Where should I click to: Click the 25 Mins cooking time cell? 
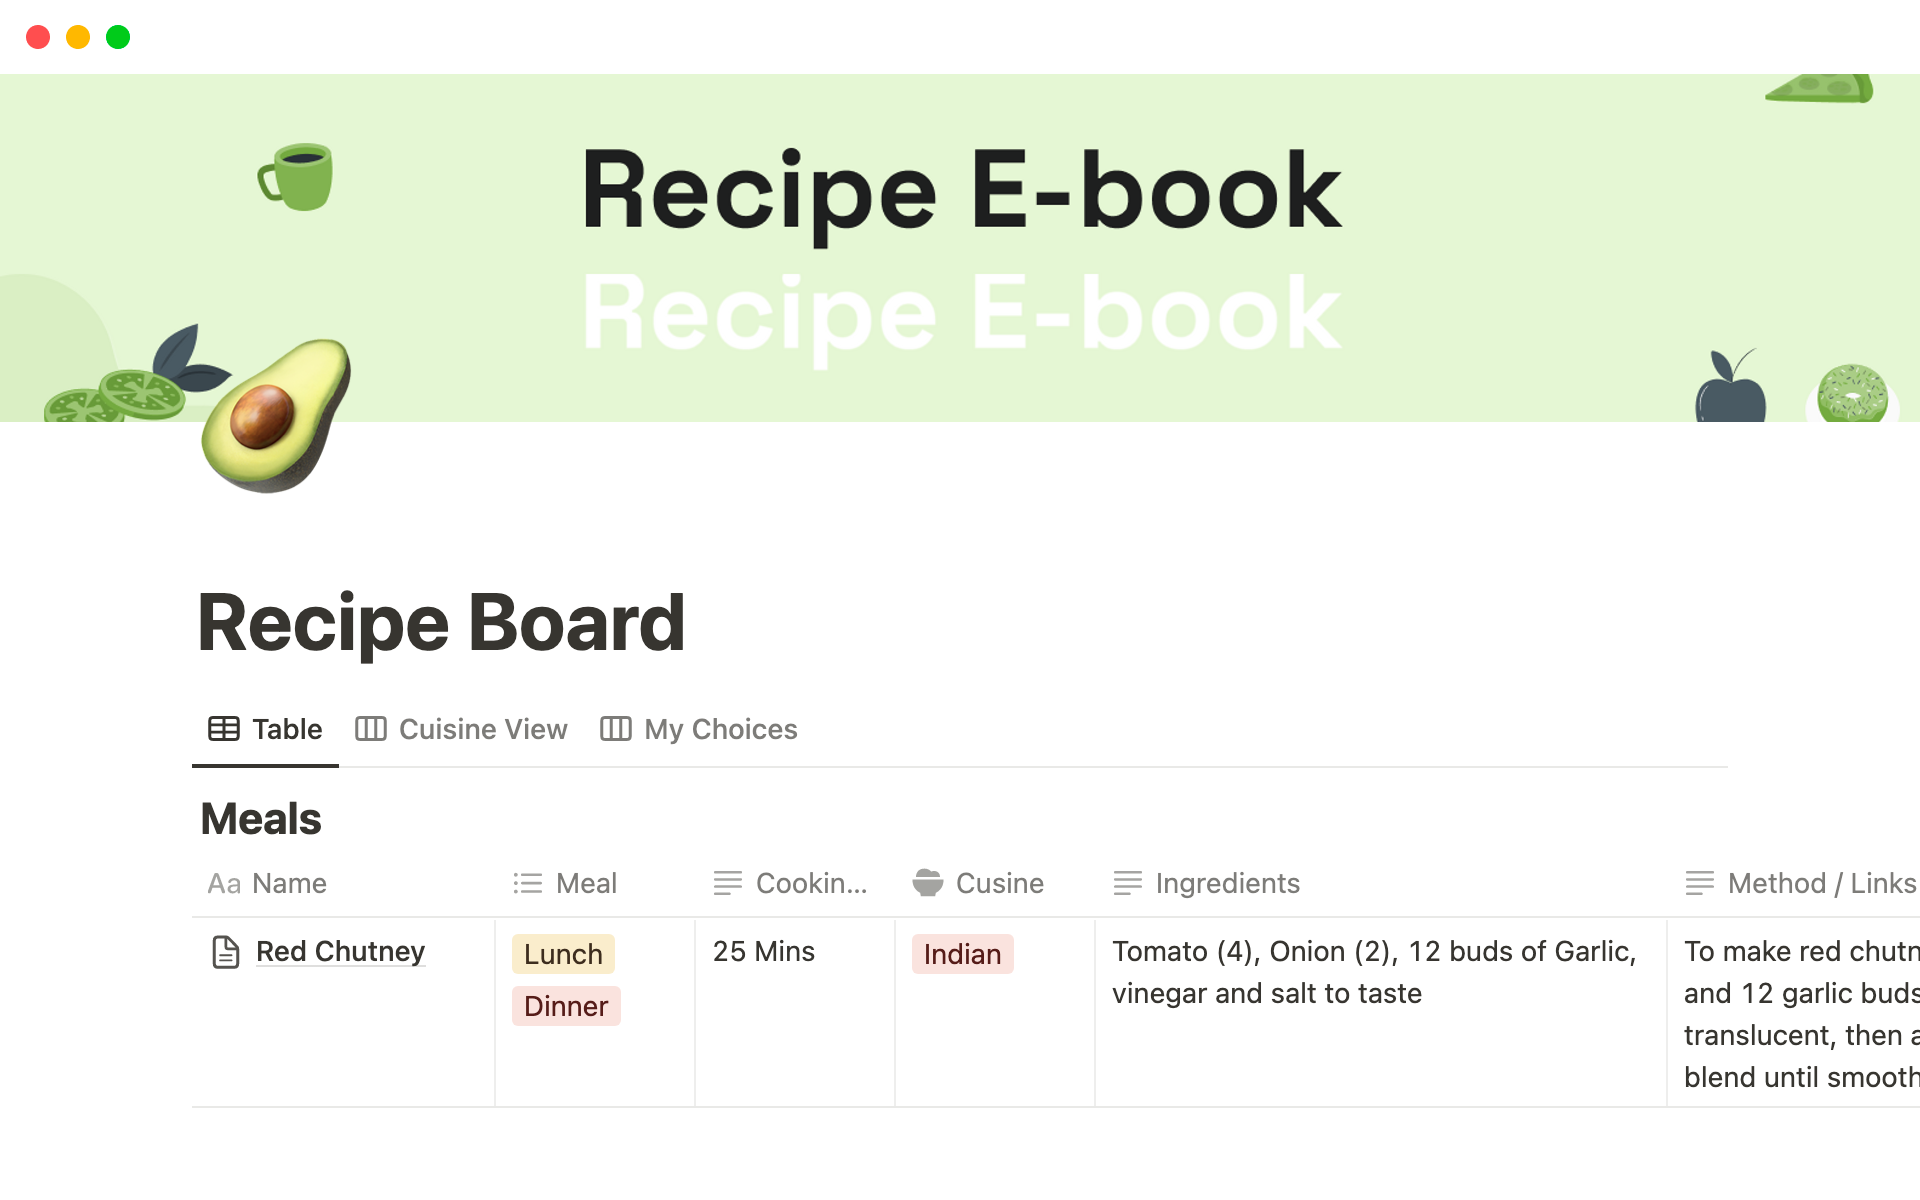[764, 951]
